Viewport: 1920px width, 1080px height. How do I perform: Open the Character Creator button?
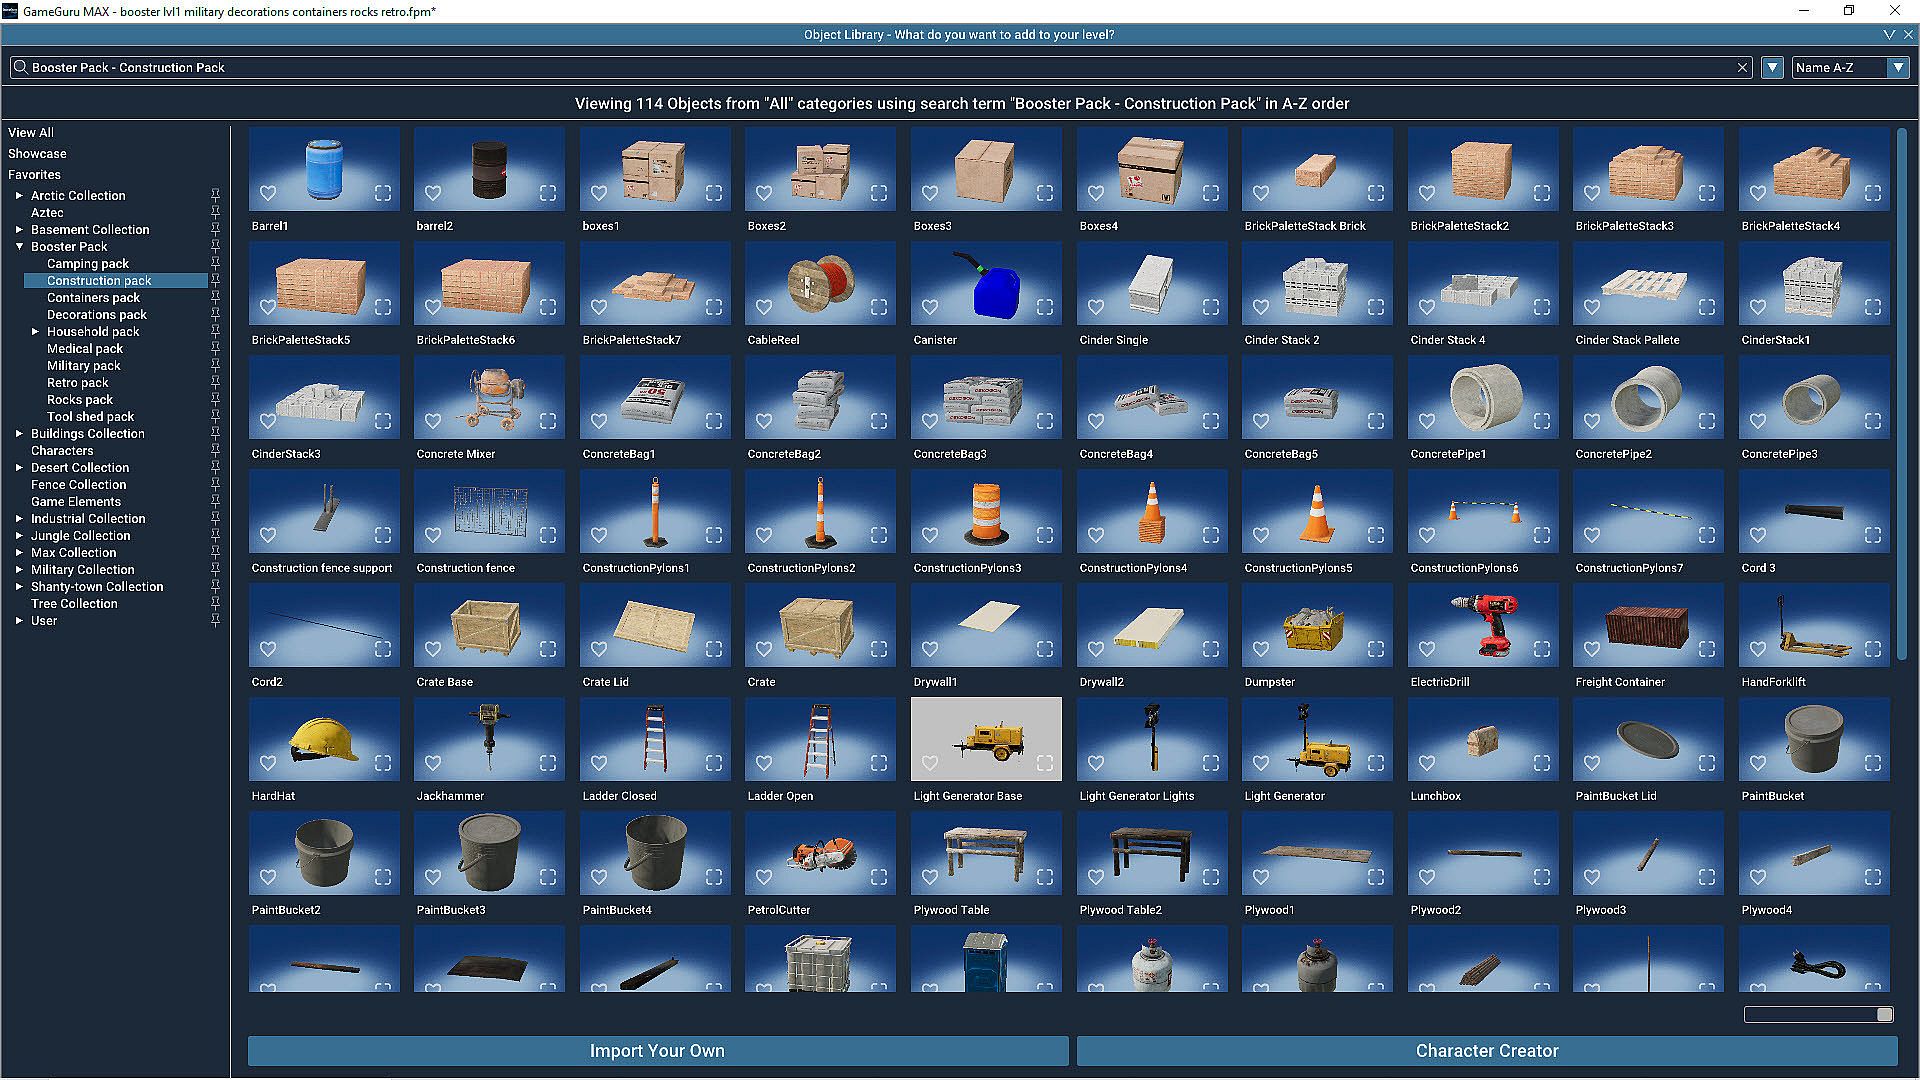[1486, 1051]
